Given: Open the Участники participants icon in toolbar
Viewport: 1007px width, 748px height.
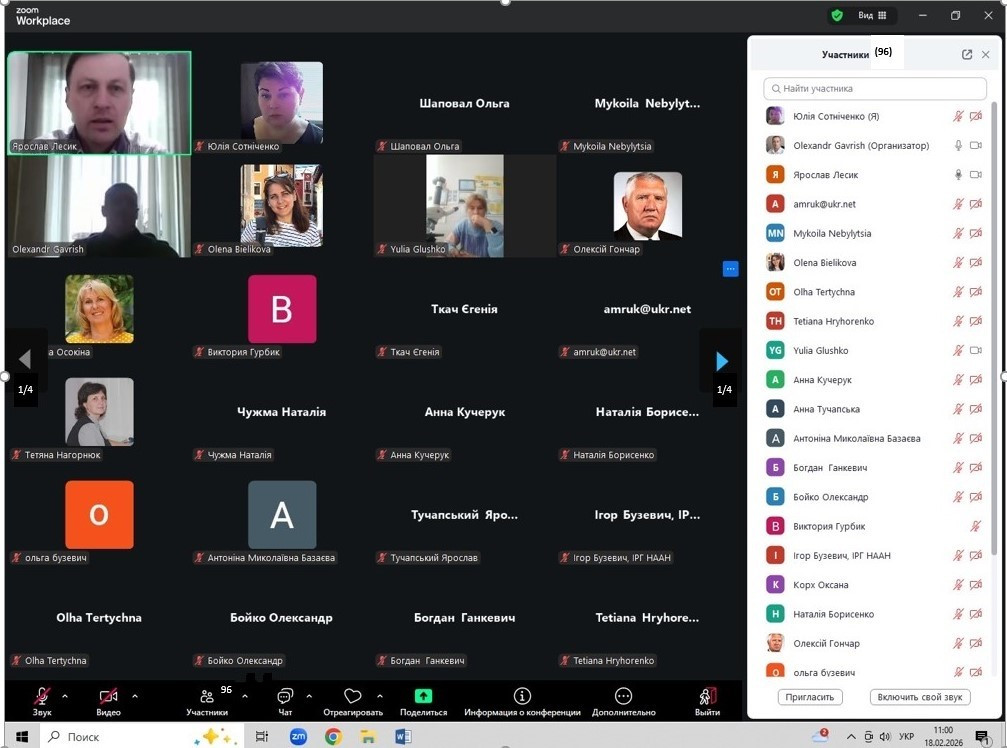Looking at the screenshot, I should (x=207, y=696).
